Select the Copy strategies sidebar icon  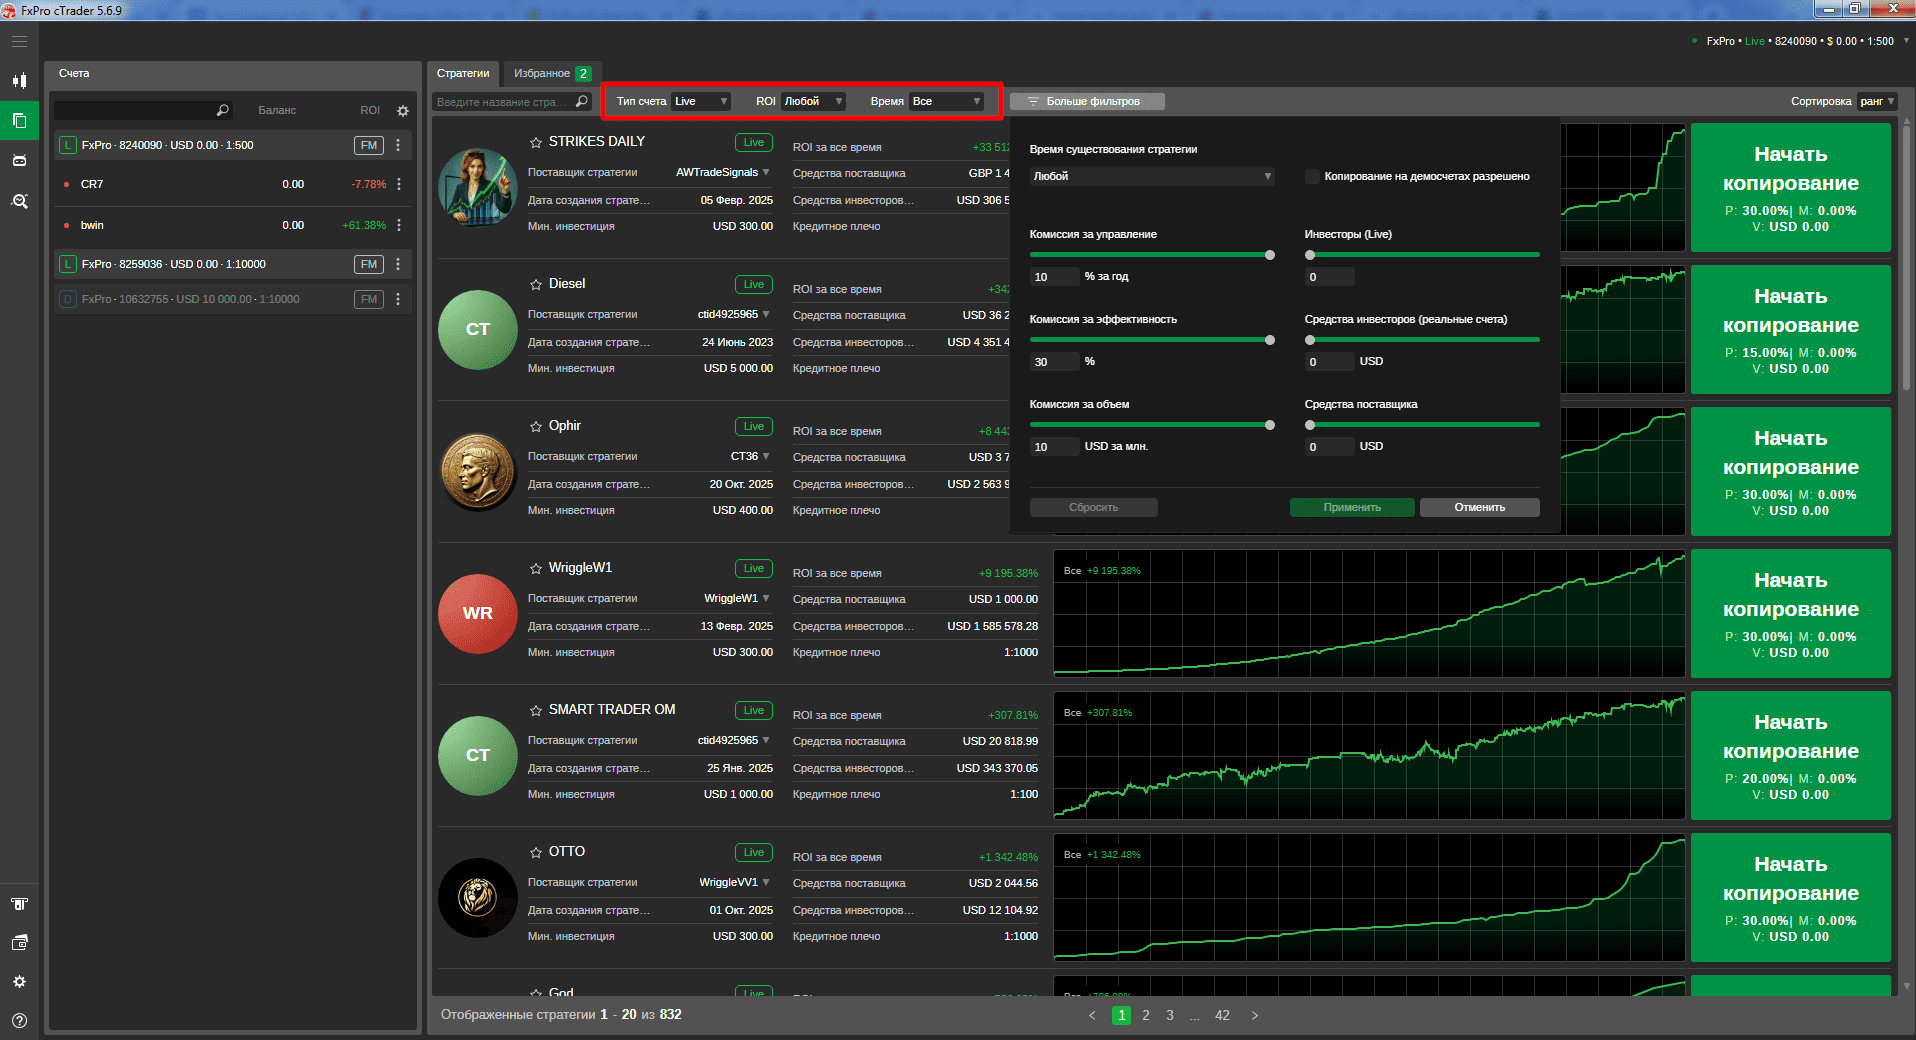click(x=19, y=120)
